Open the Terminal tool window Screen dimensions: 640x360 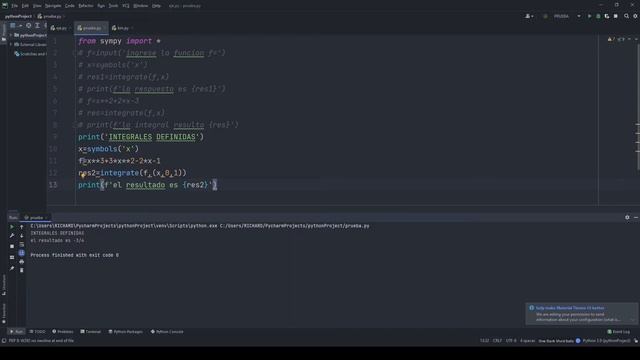tap(91, 331)
